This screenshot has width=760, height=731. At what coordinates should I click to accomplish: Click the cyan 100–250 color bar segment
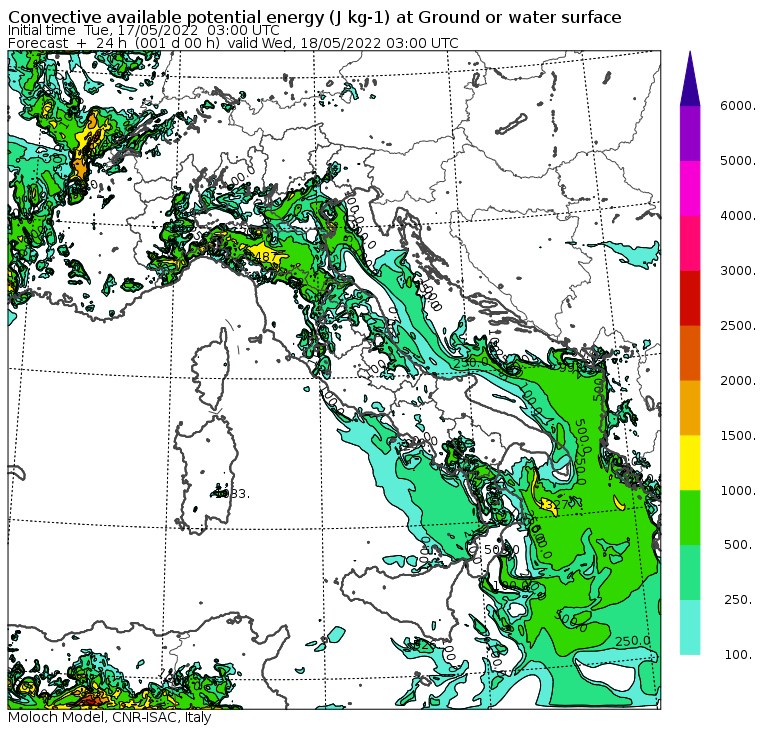point(690,628)
